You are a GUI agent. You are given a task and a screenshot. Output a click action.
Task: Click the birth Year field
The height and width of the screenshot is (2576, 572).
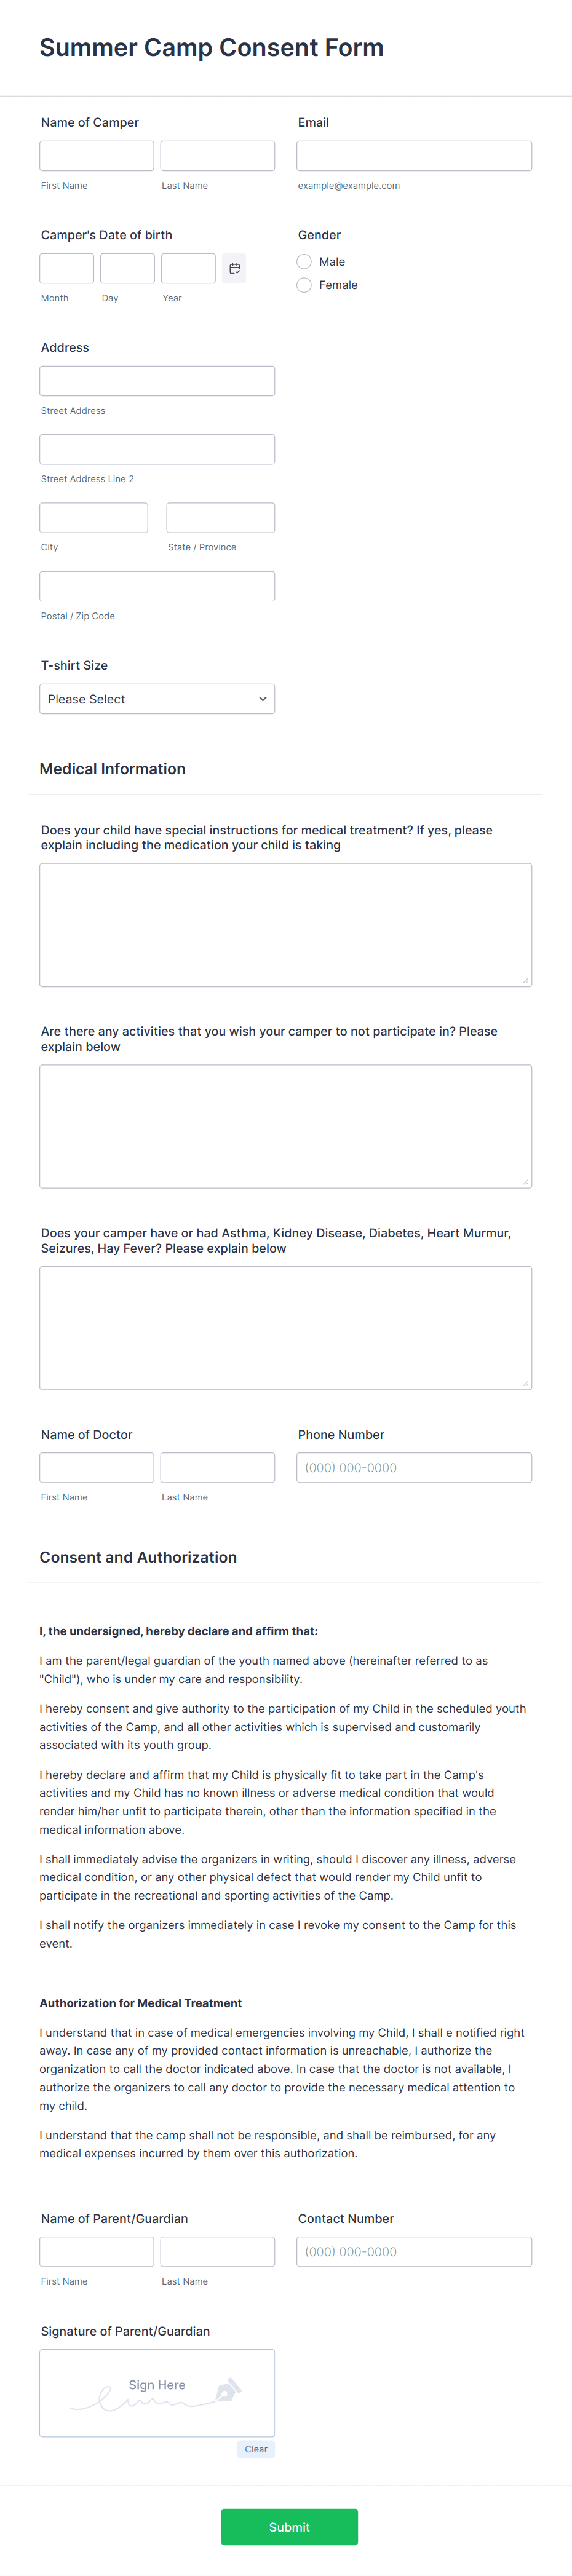tap(188, 268)
